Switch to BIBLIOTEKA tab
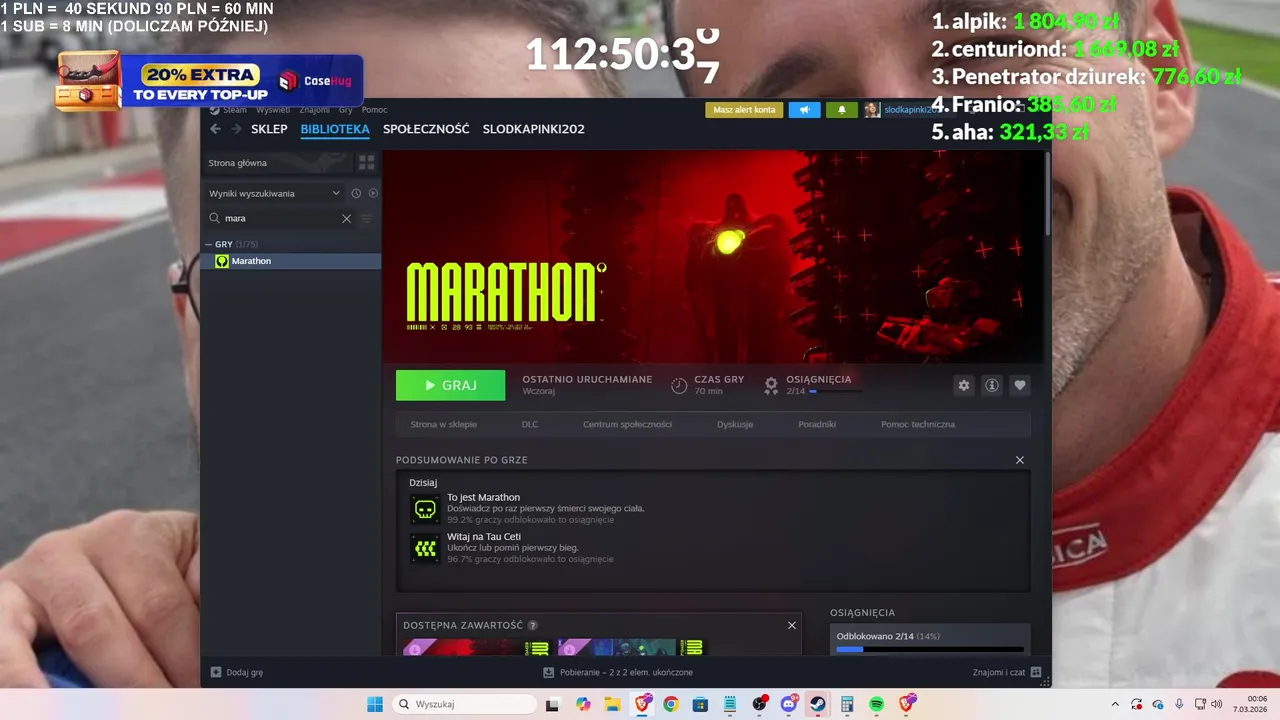The height and width of the screenshot is (720, 1280). [x=335, y=129]
